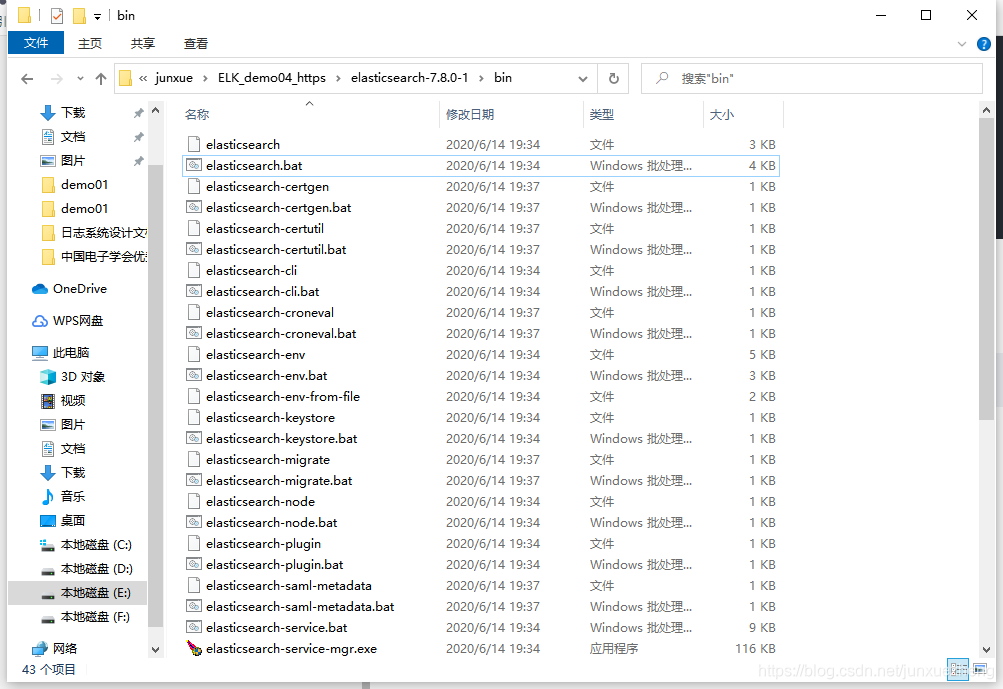
Task: Open 本地磁盘 (F:) drive
Action: tap(95, 617)
